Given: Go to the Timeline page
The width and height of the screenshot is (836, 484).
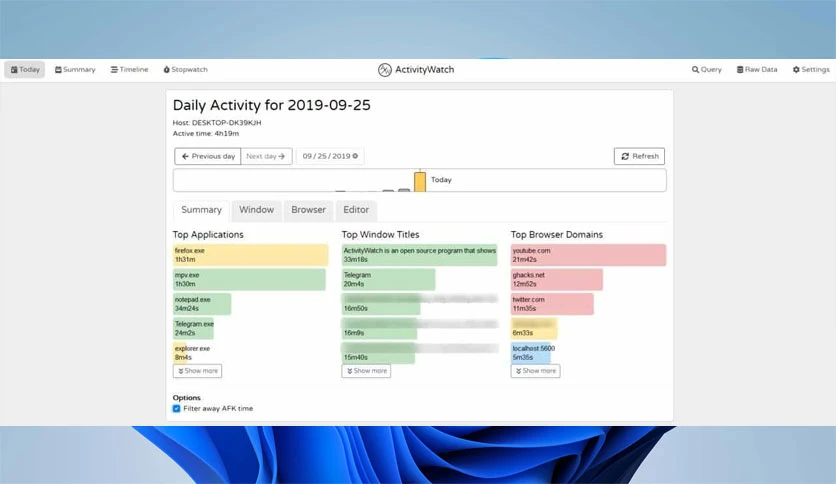Looking at the screenshot, I should click(130, 69).
